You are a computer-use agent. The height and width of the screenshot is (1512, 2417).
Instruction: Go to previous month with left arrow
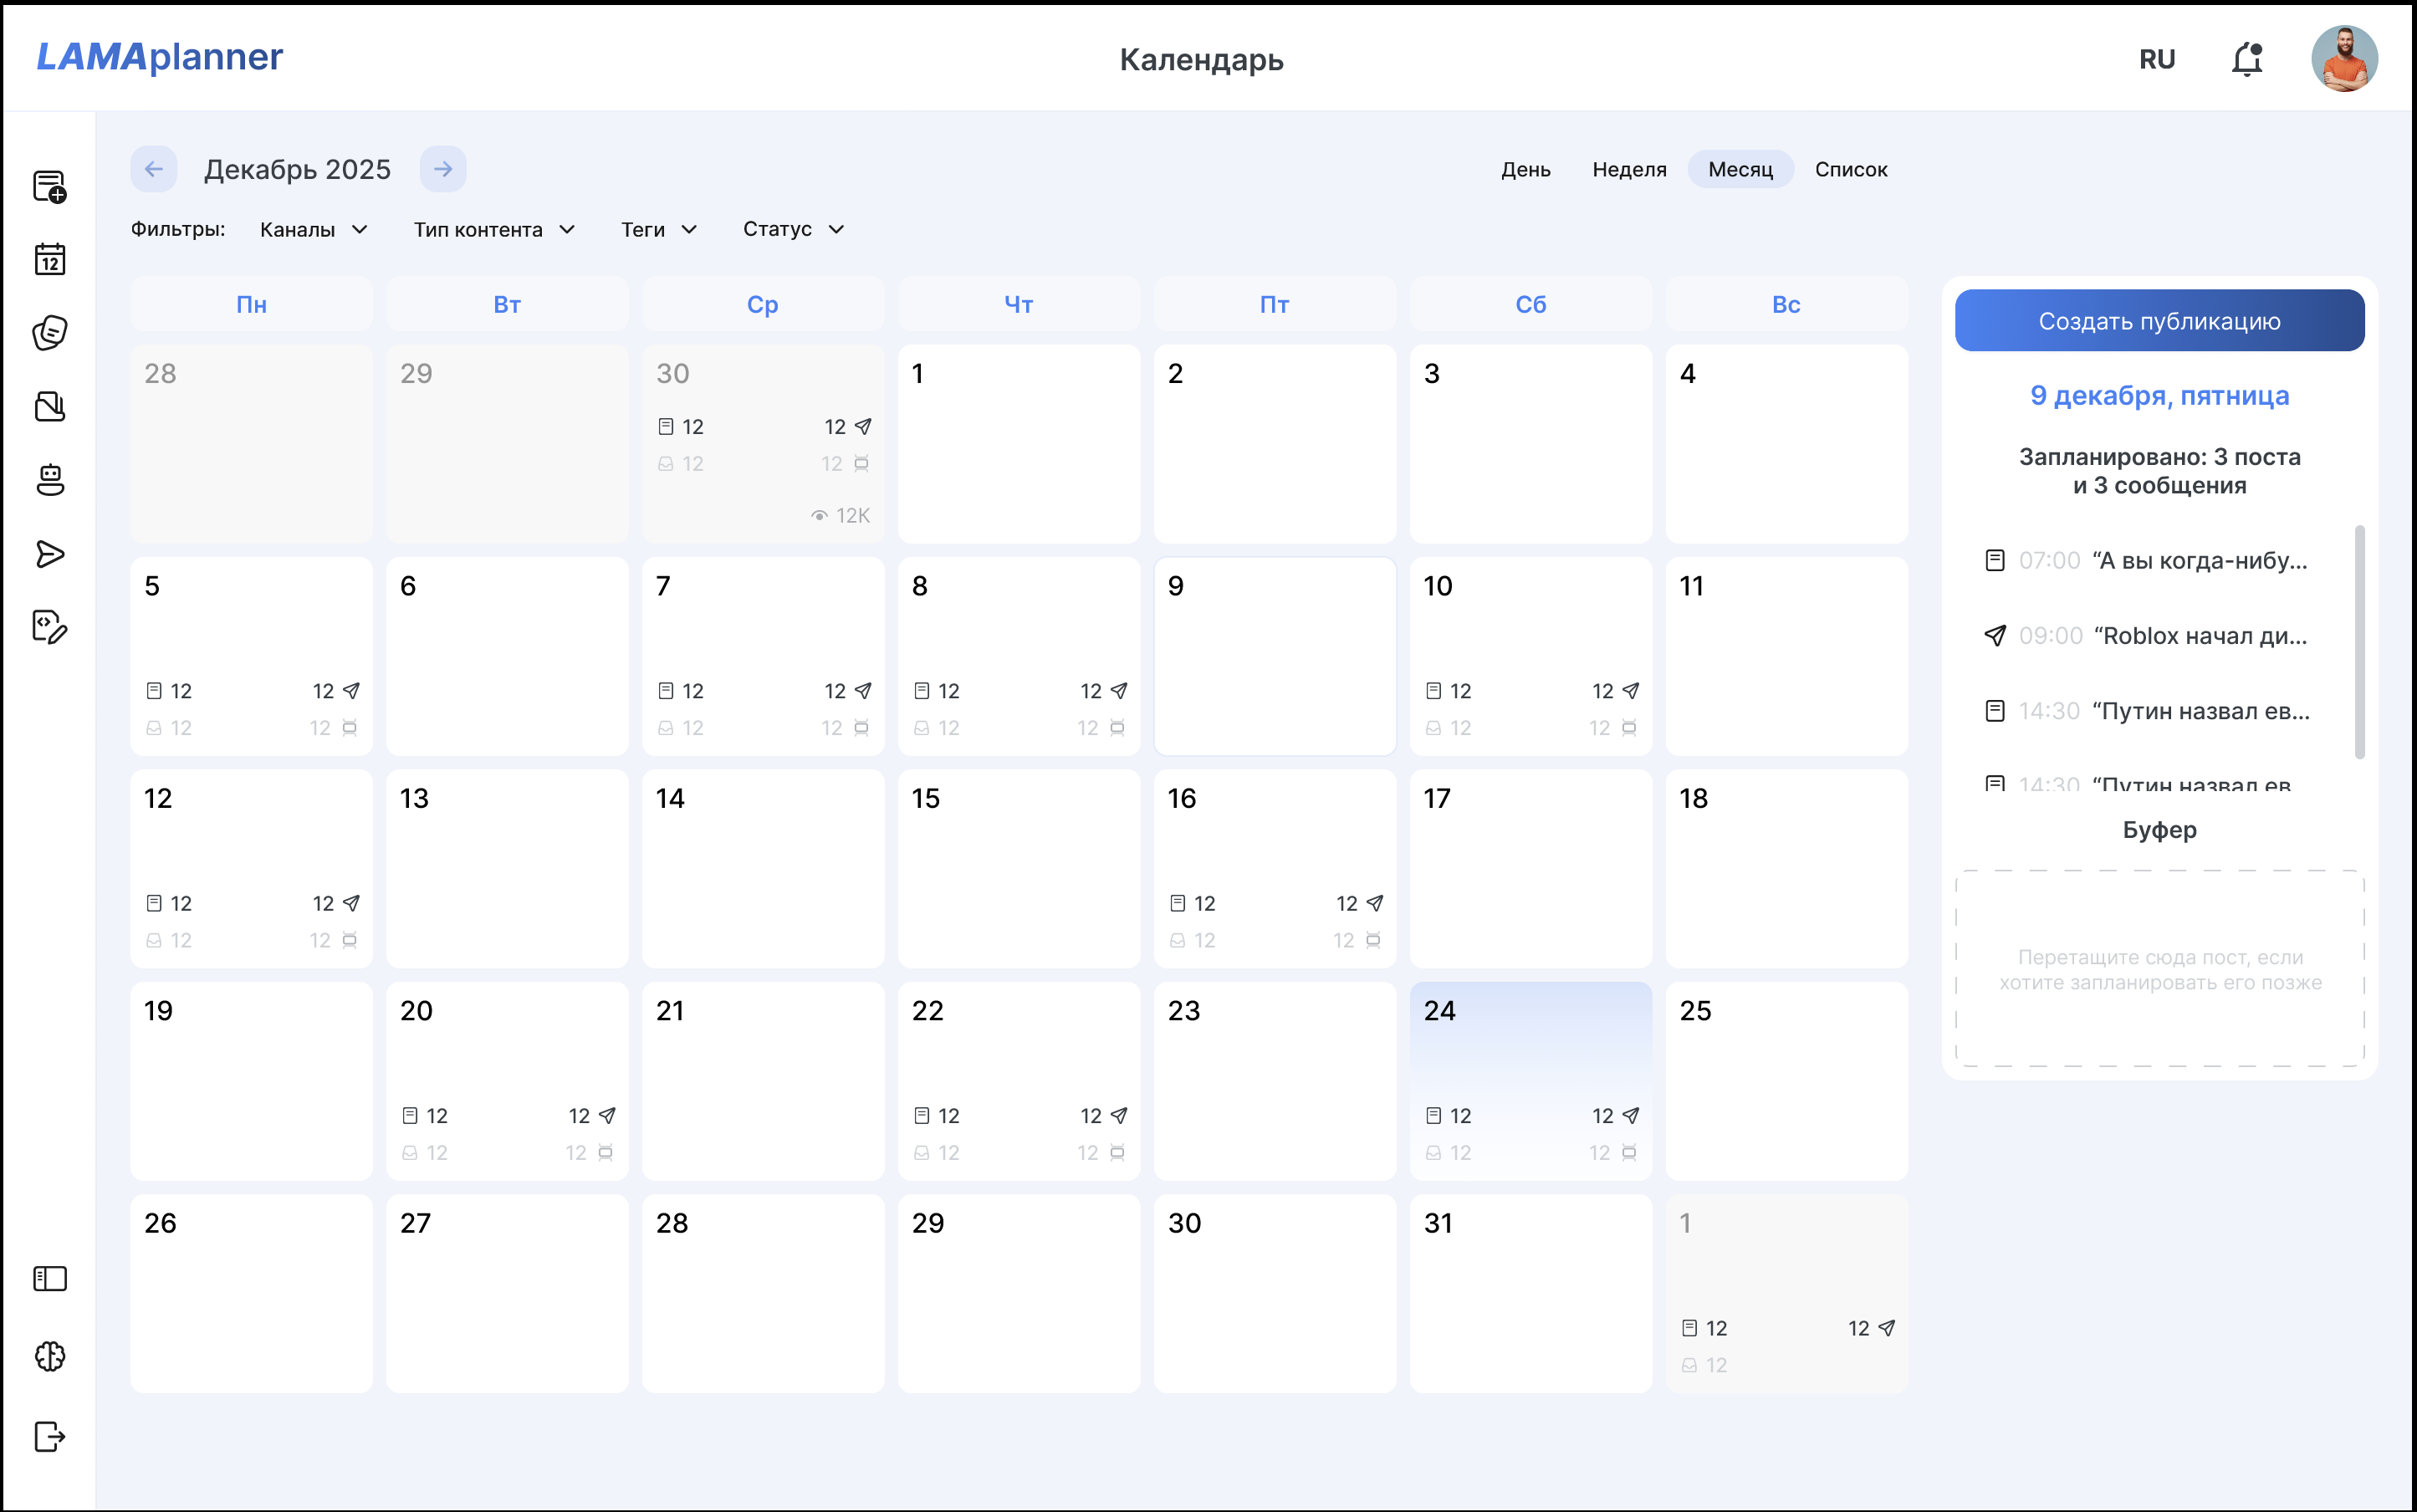[153, 169]
